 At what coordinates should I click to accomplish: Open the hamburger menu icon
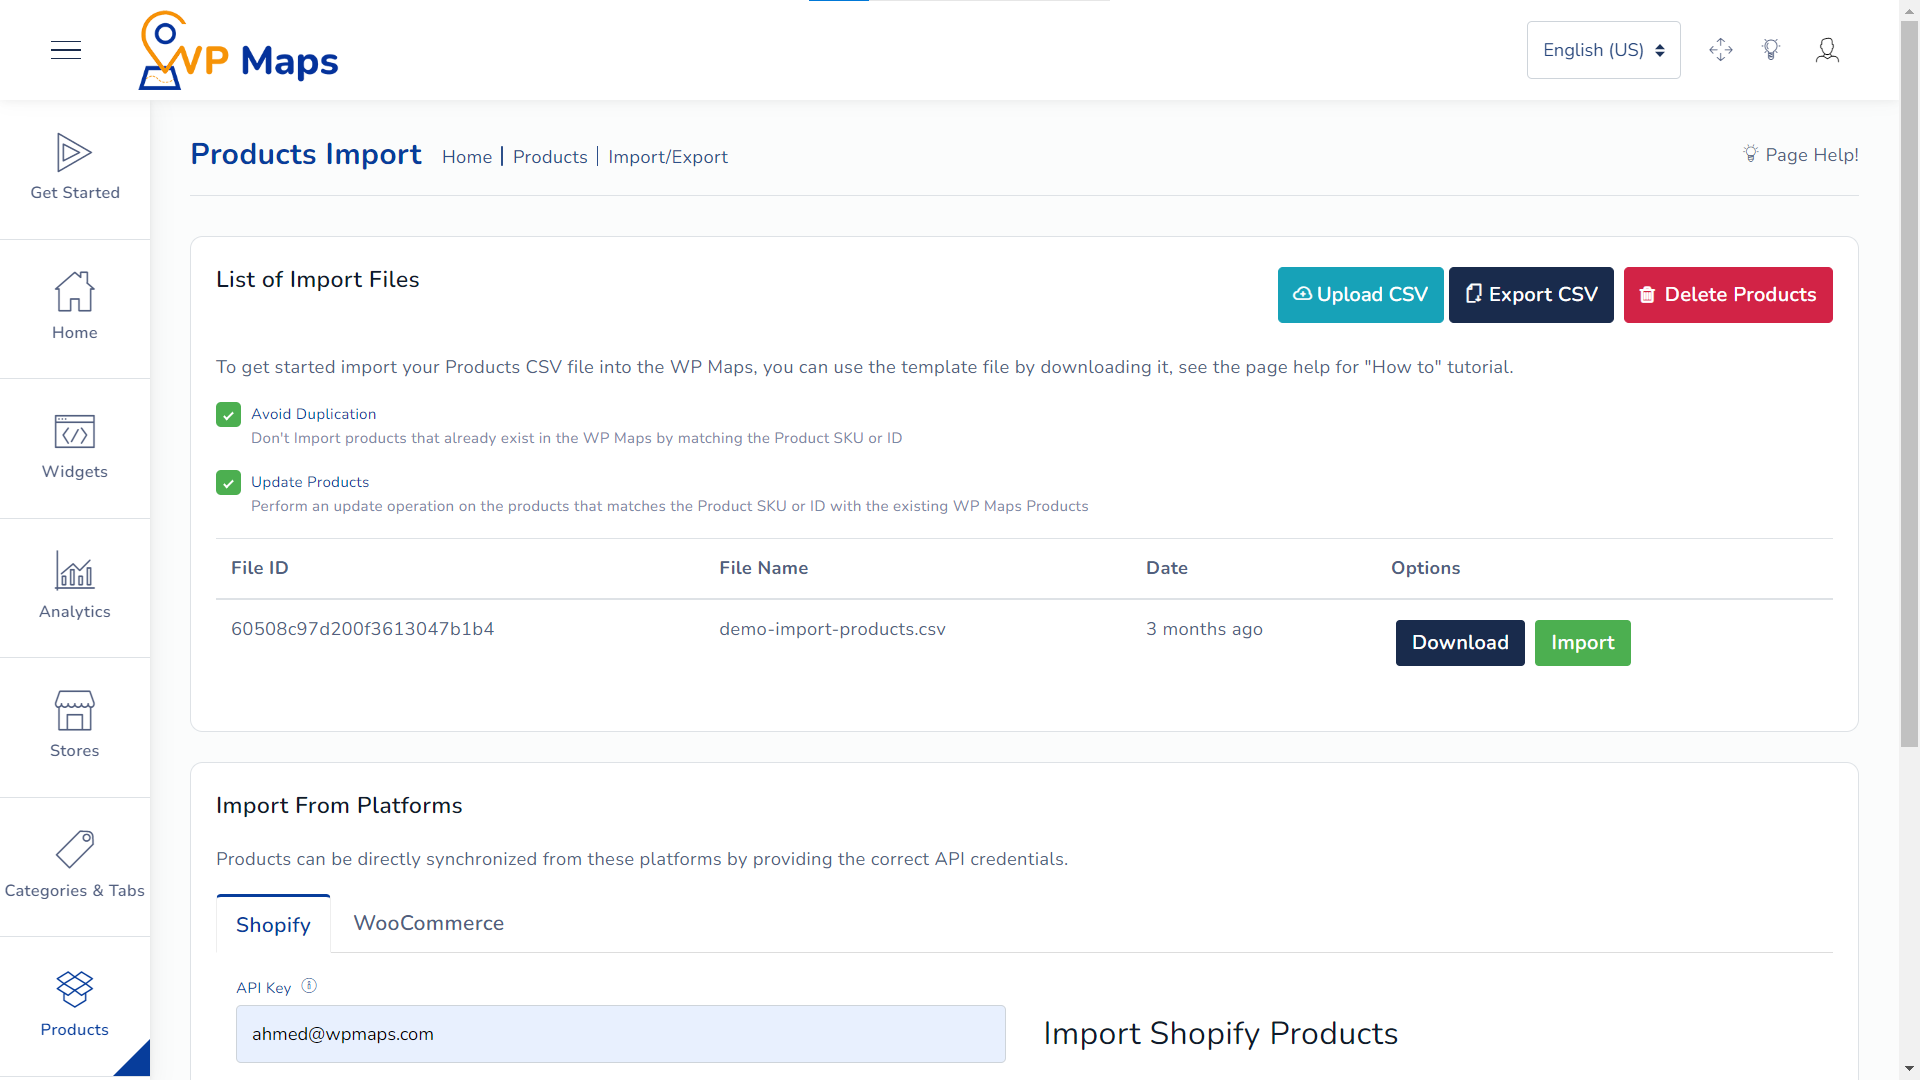(66, 50)
